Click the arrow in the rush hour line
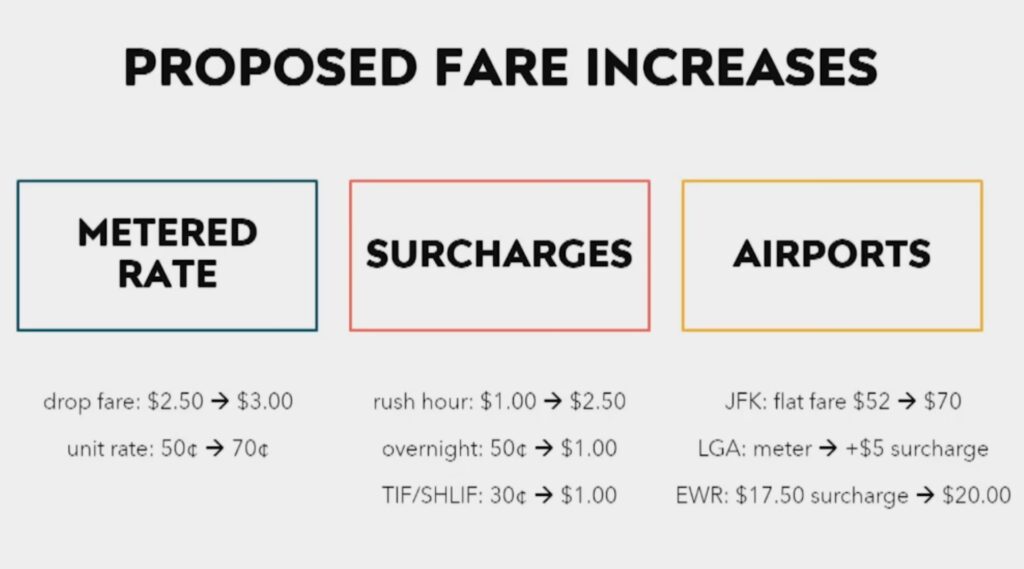Screen dimensions: 1024x569 [553, 402]
